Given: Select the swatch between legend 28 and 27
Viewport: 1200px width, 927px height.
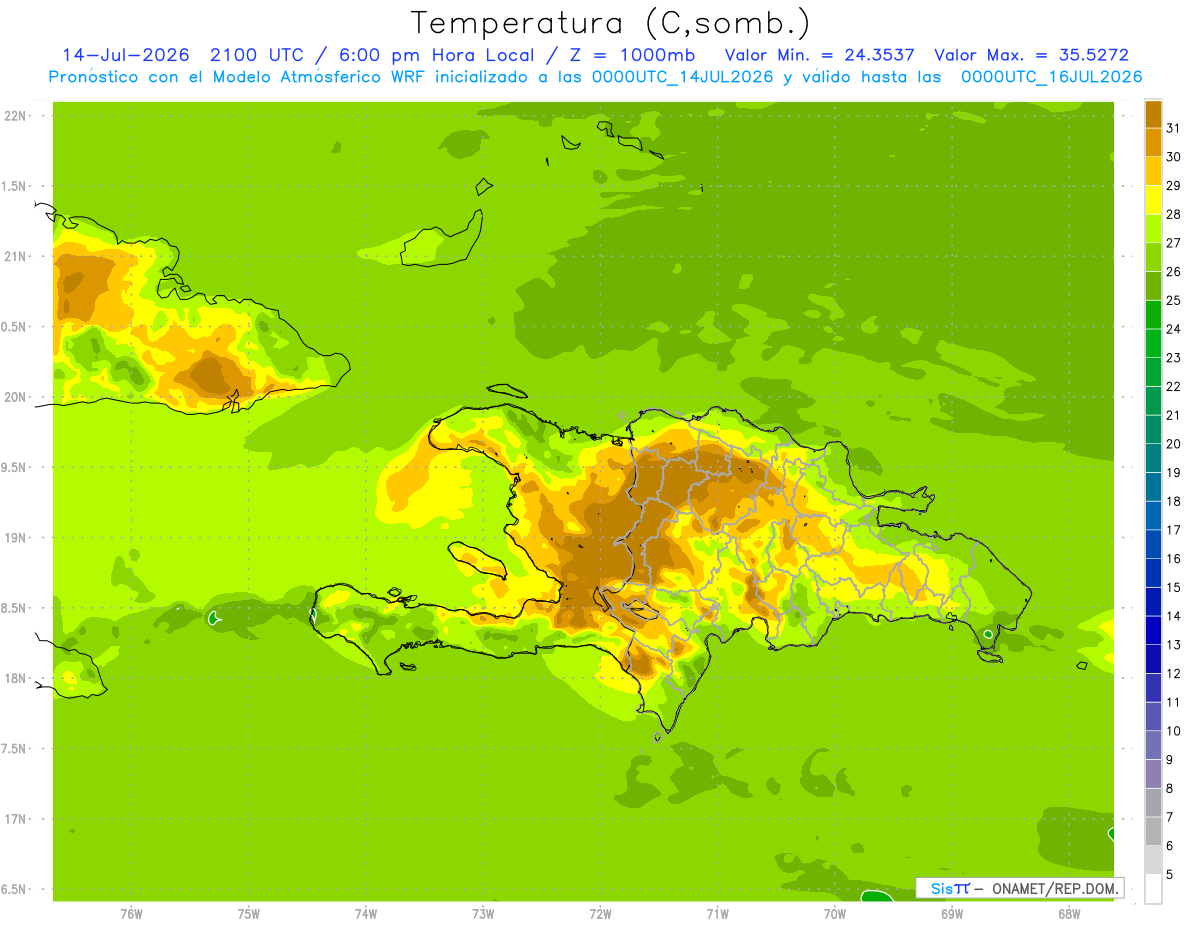Looking at the screenshot, I should tap(1153, 228).
